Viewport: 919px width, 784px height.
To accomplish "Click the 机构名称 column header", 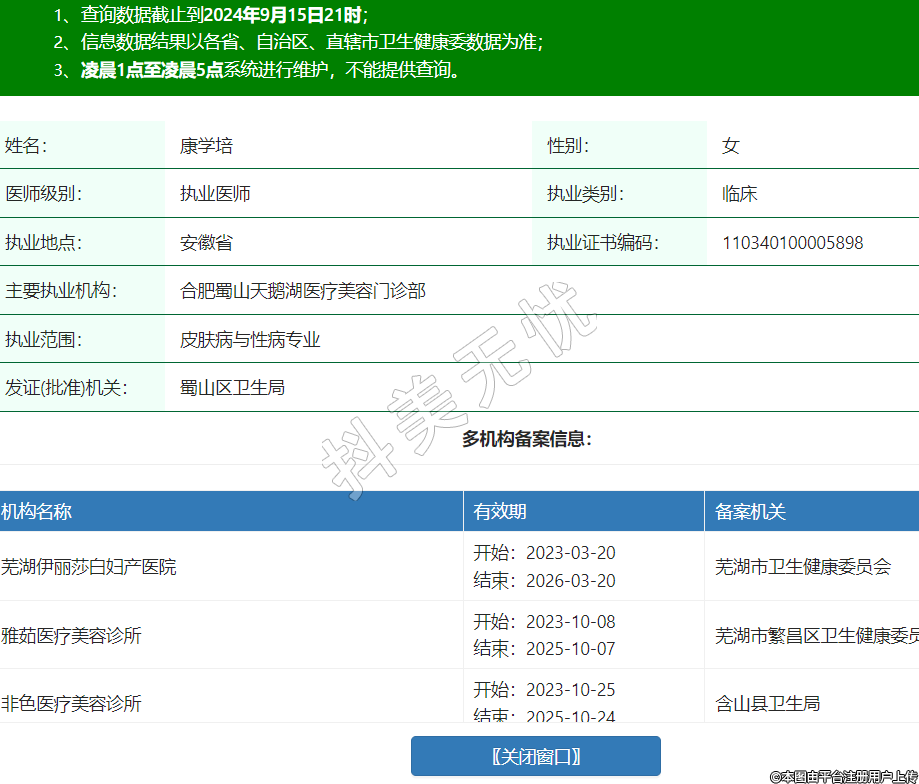I will click(37, 512).
